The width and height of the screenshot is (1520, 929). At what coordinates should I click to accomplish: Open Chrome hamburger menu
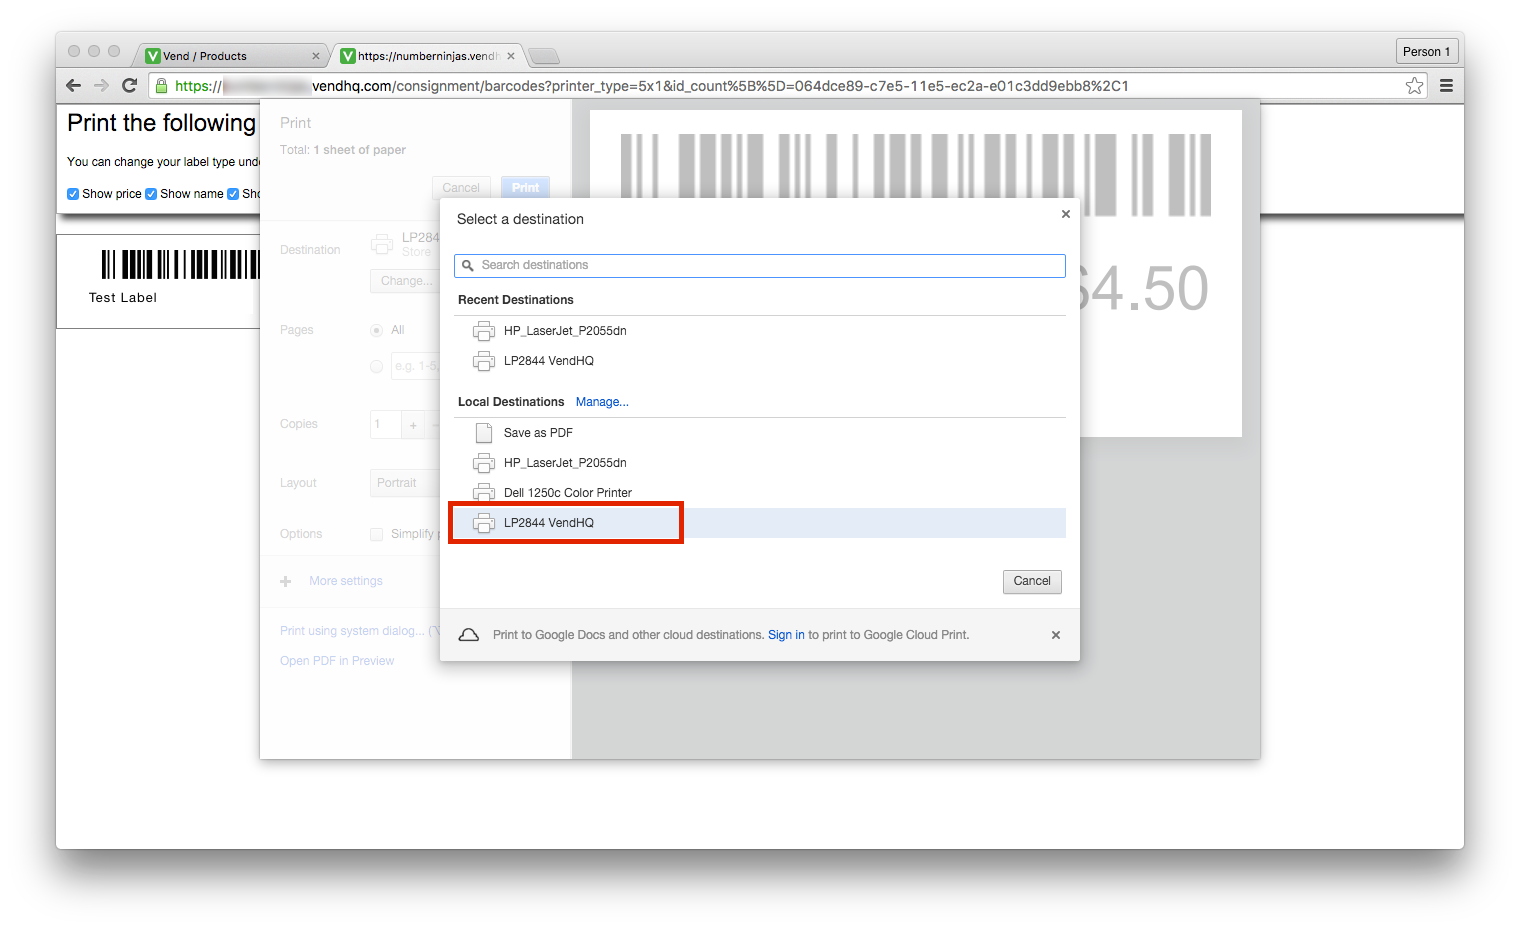click(x=1446, y=86)
